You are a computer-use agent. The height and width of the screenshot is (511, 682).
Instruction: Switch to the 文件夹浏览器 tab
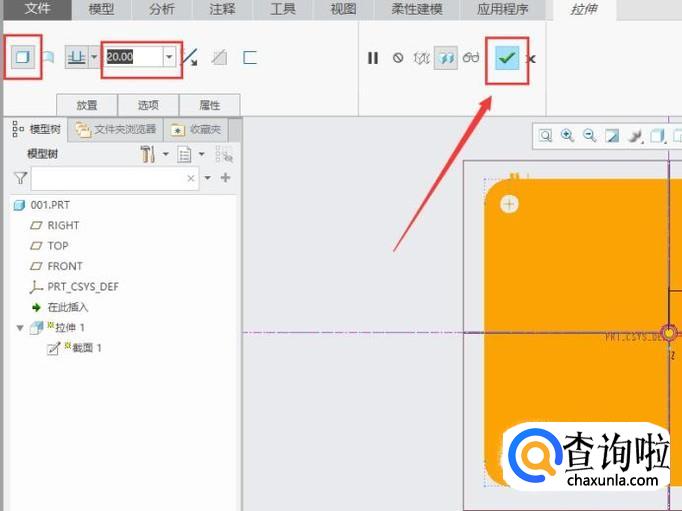coord(116,129)
